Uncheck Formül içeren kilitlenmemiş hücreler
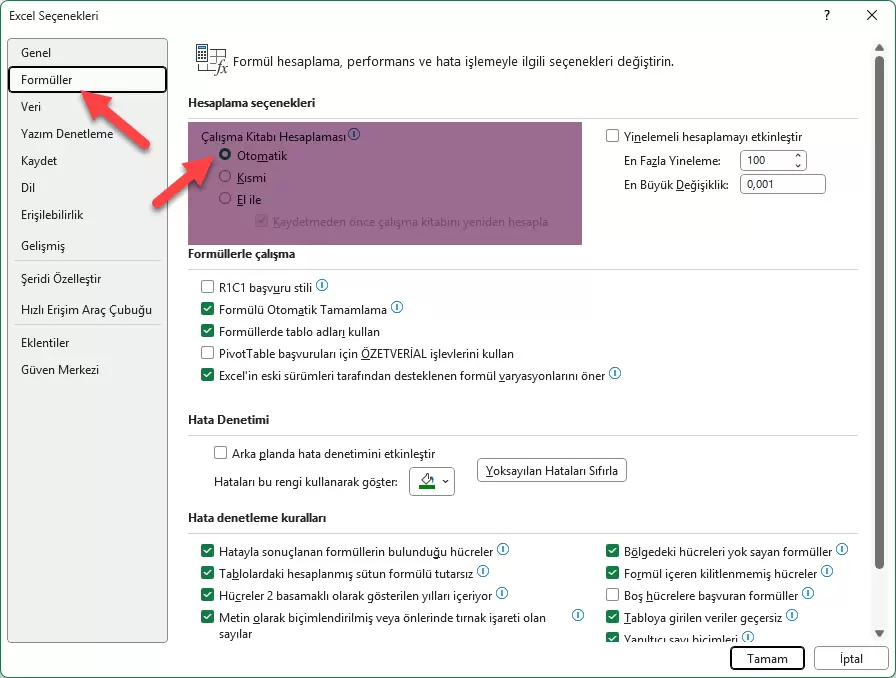The image size is (896, 678). click(613, 573)
